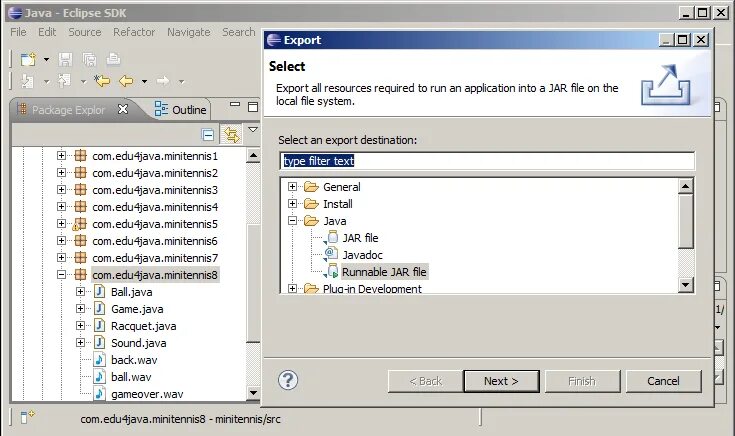The width and height of the screenshot is (735, 436).
Task: Select the General folder icon
Action: point(311,187)
